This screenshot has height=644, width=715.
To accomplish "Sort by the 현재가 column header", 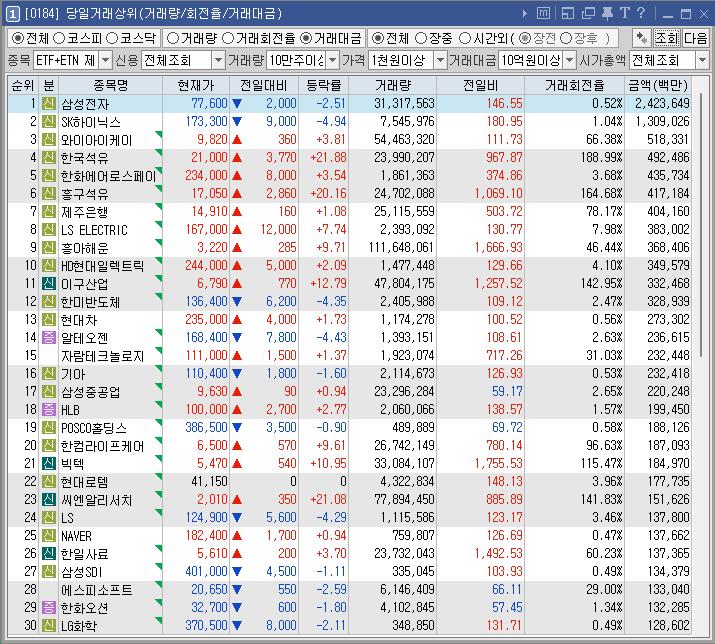I will [x=196, y=86].
